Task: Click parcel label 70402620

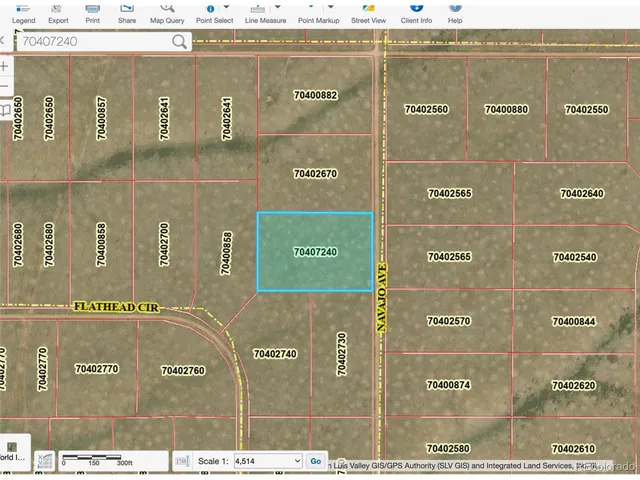Action: (574, 385)
